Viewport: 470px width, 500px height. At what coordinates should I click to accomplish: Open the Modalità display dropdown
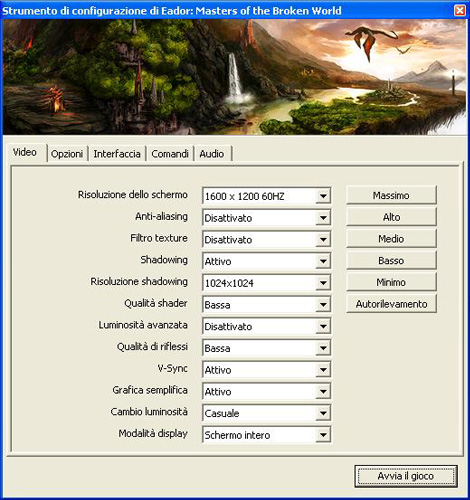click(x=267, y=434)
